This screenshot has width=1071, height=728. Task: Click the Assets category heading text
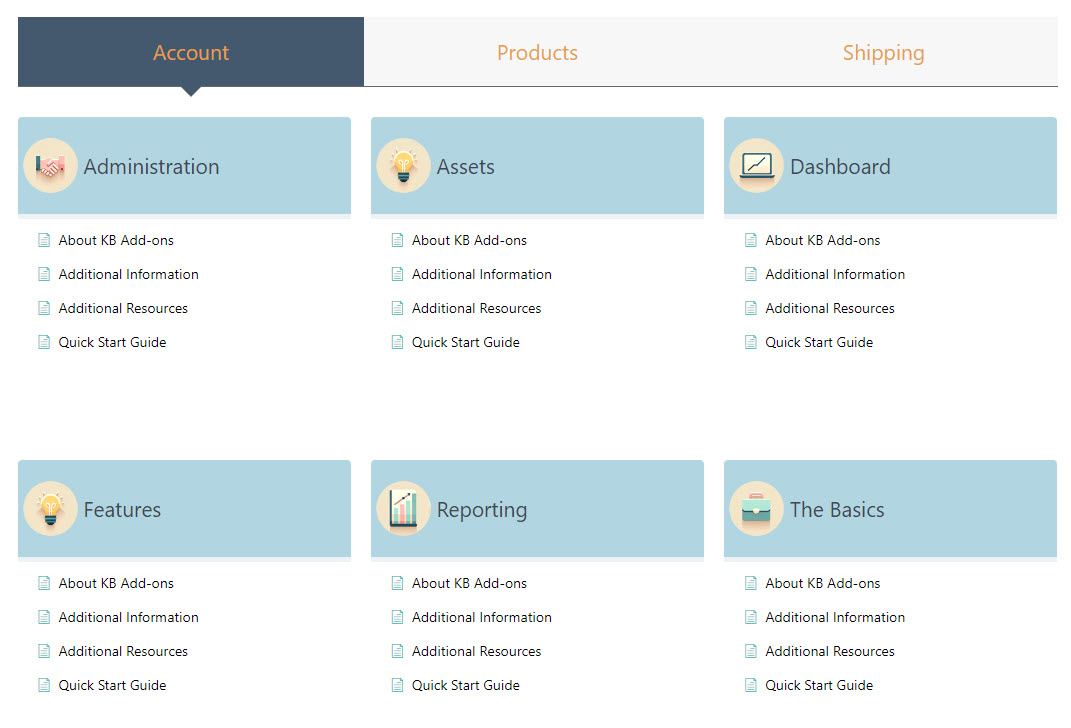[465, 167]
